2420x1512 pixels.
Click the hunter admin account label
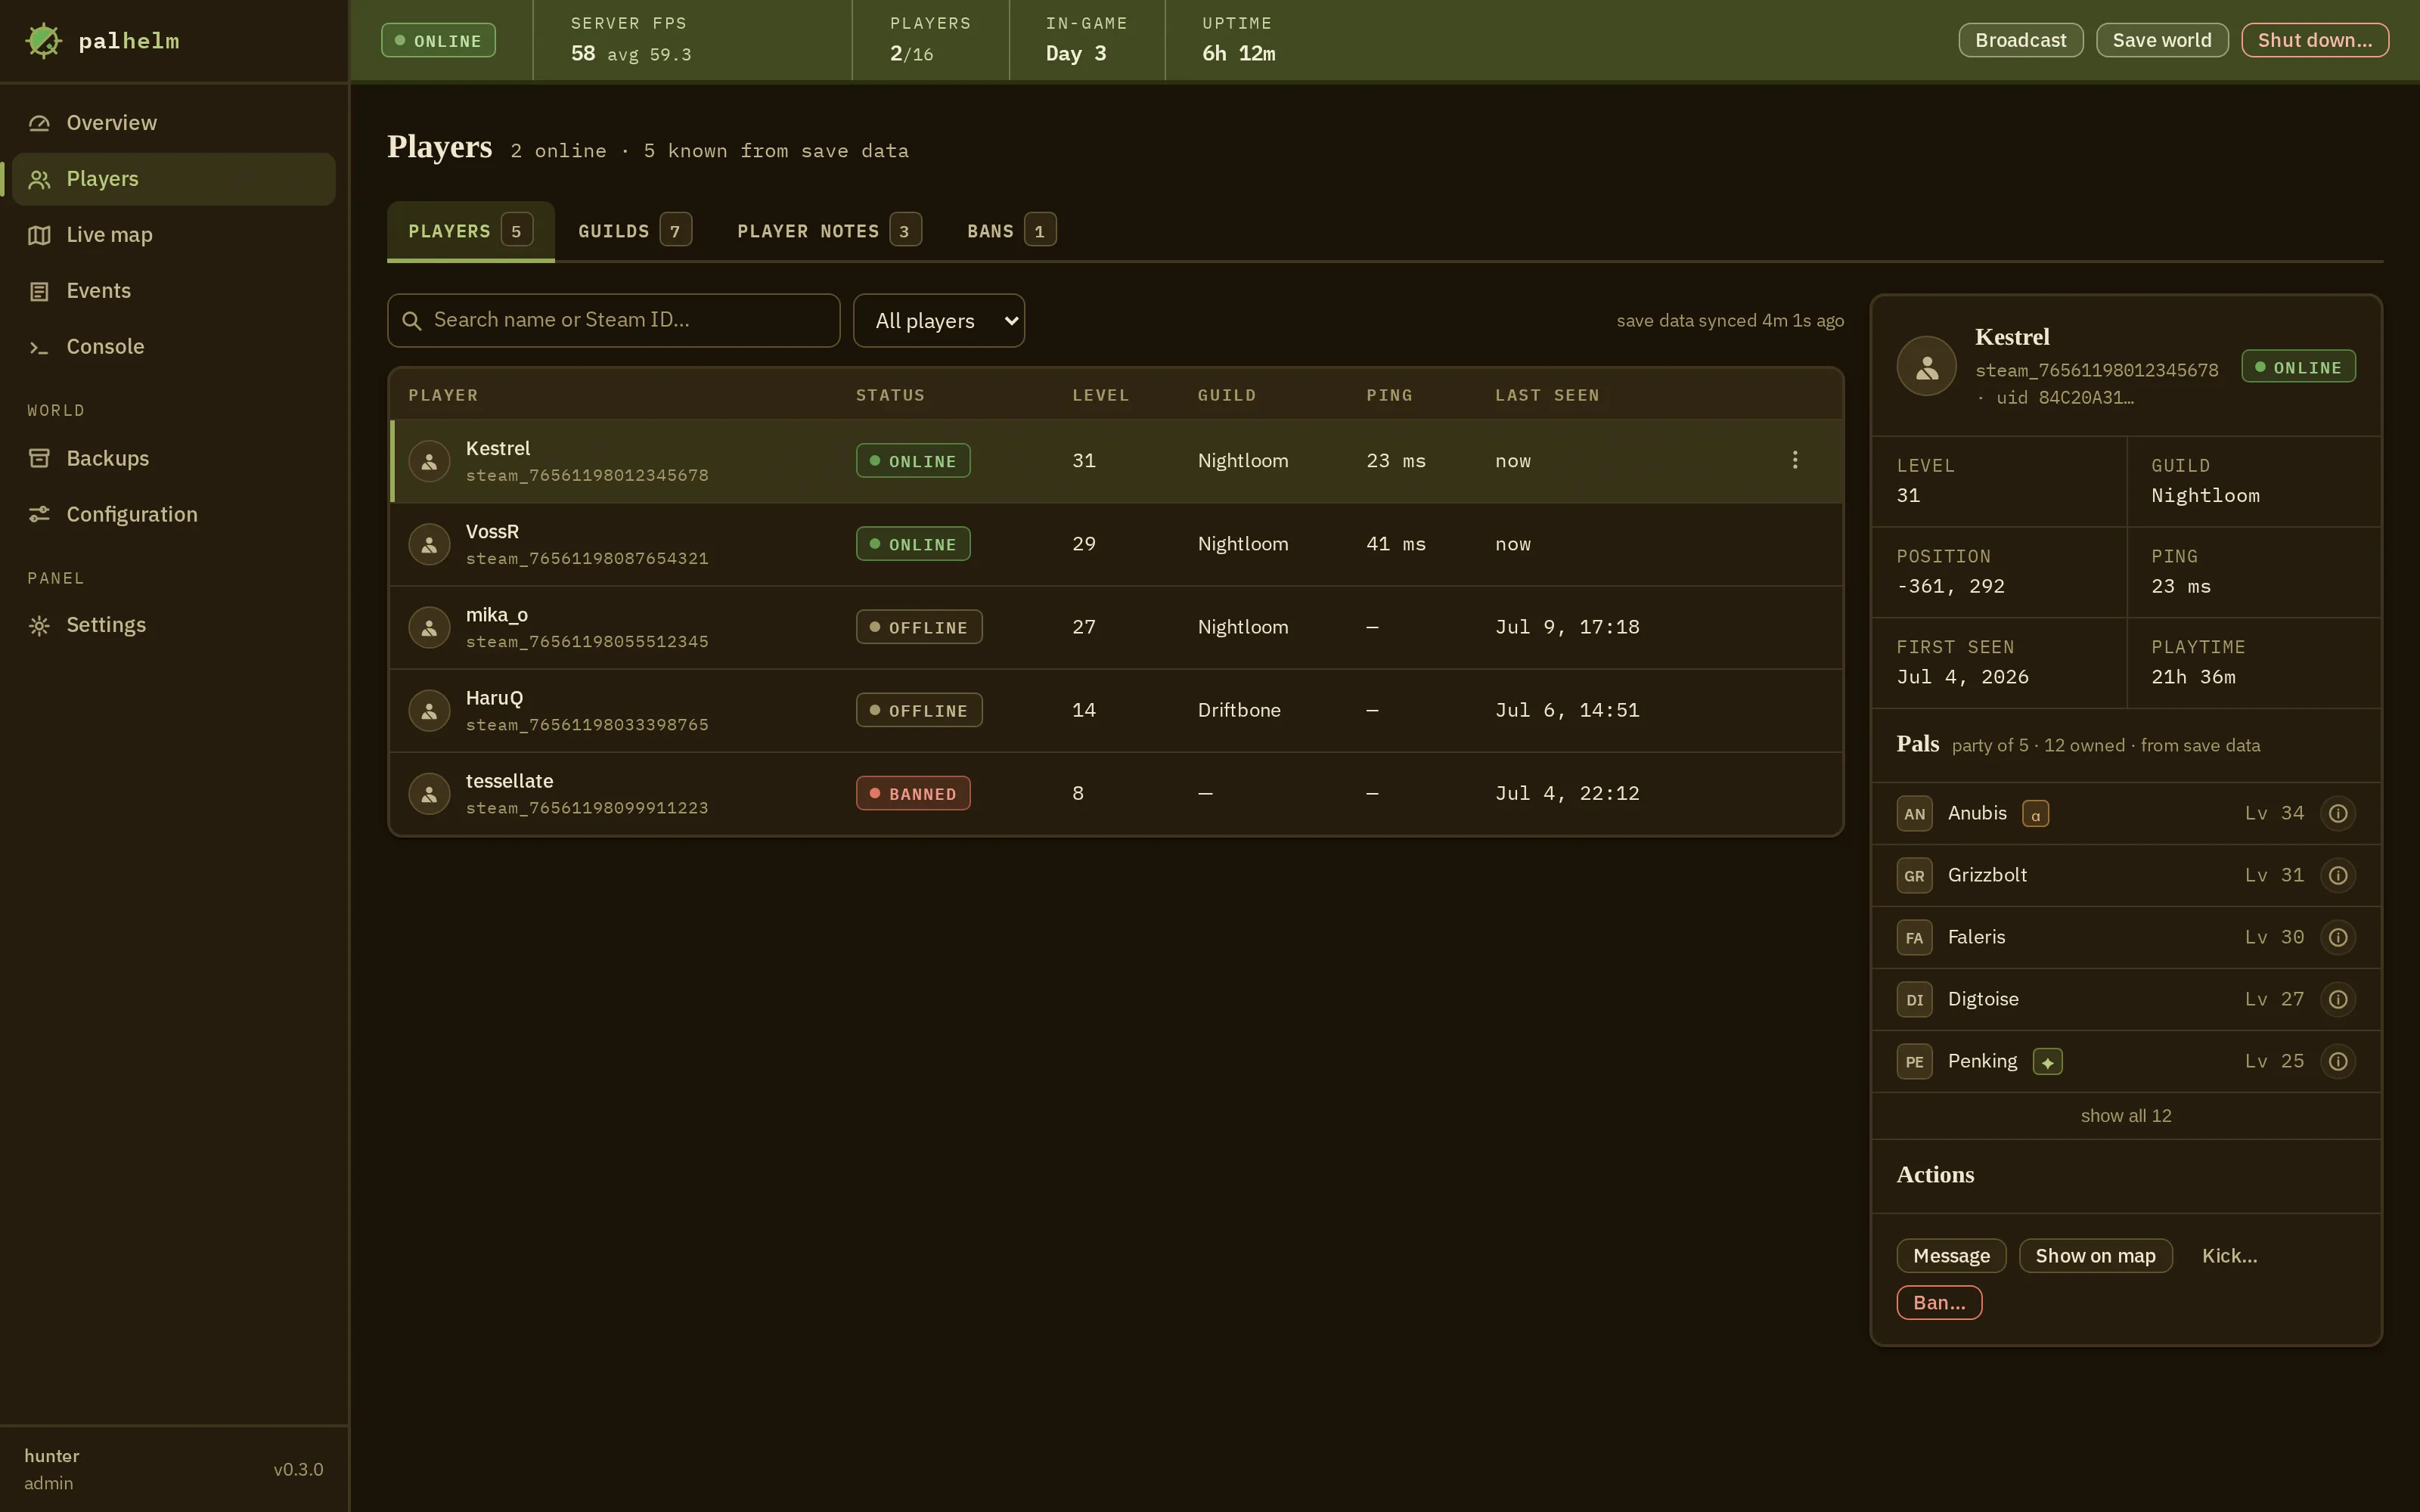tap(51, 1470)
